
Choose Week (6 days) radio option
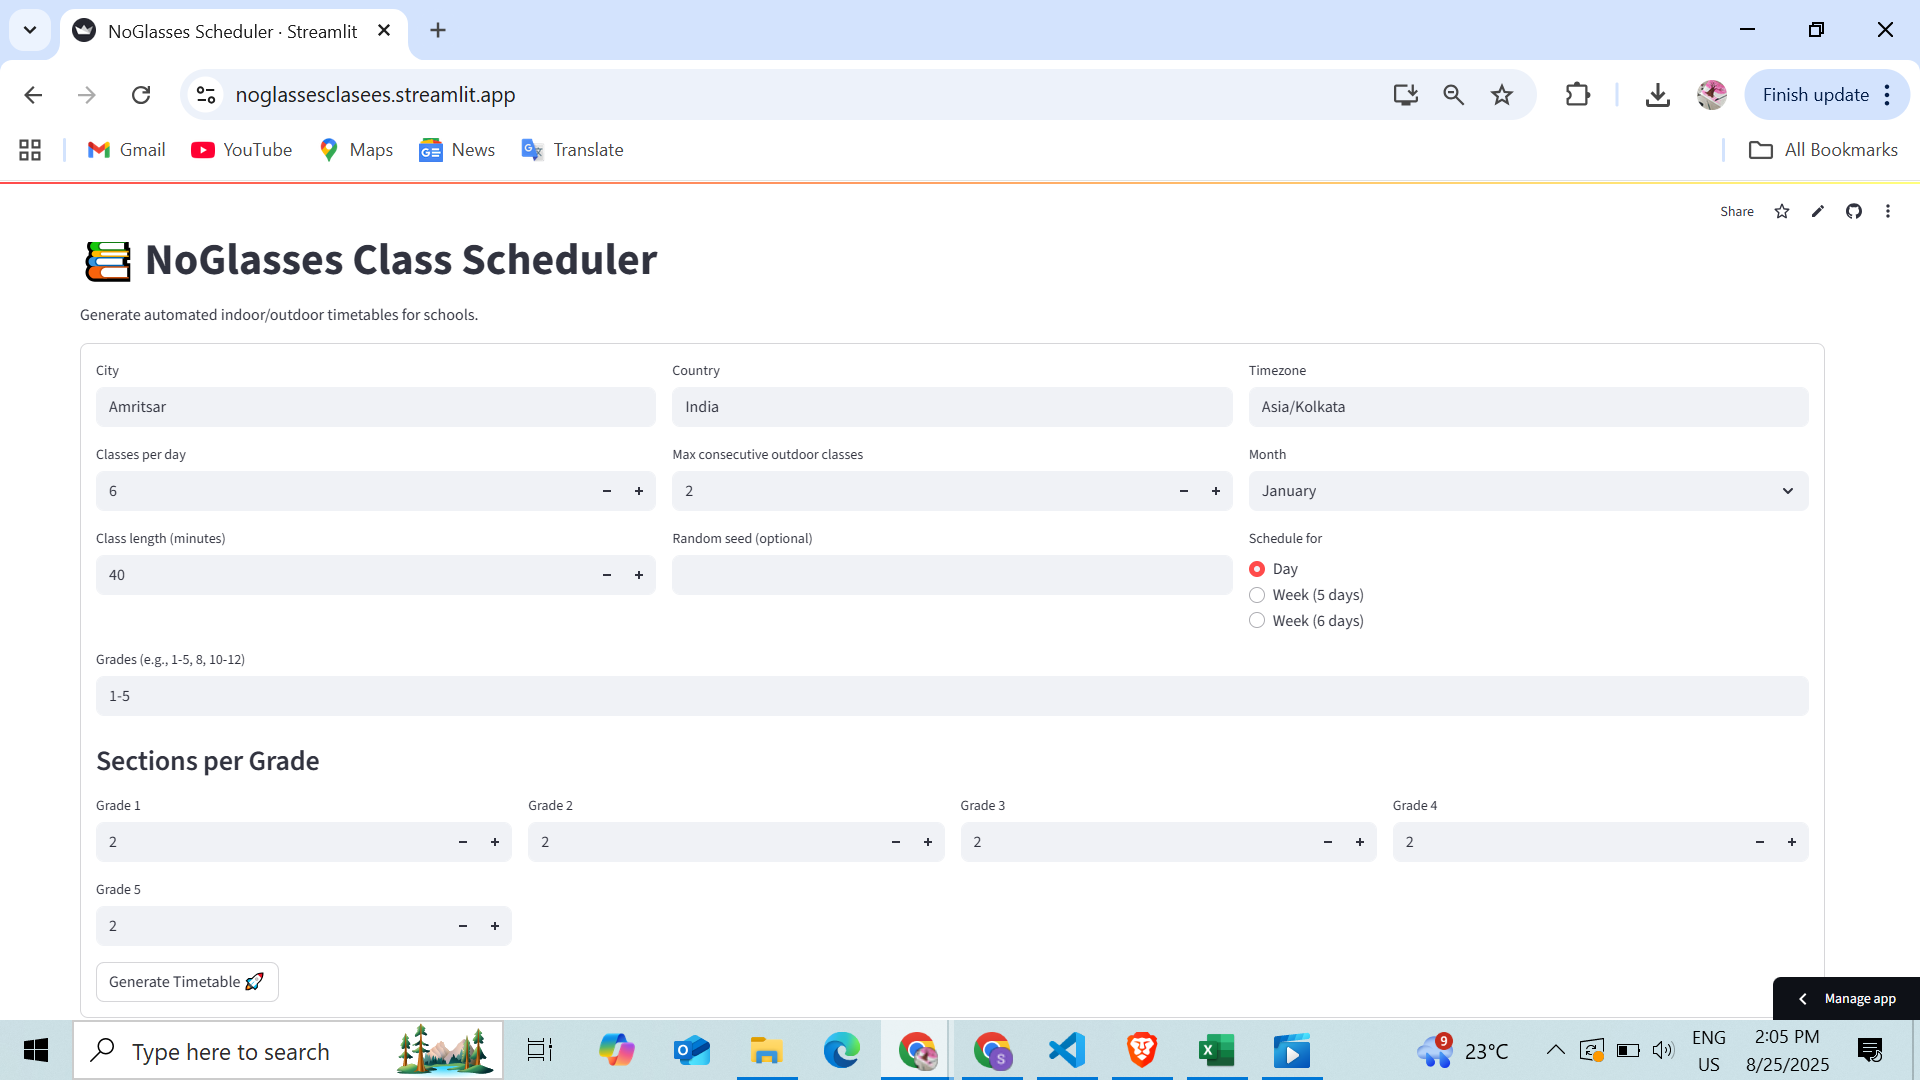1257,621
